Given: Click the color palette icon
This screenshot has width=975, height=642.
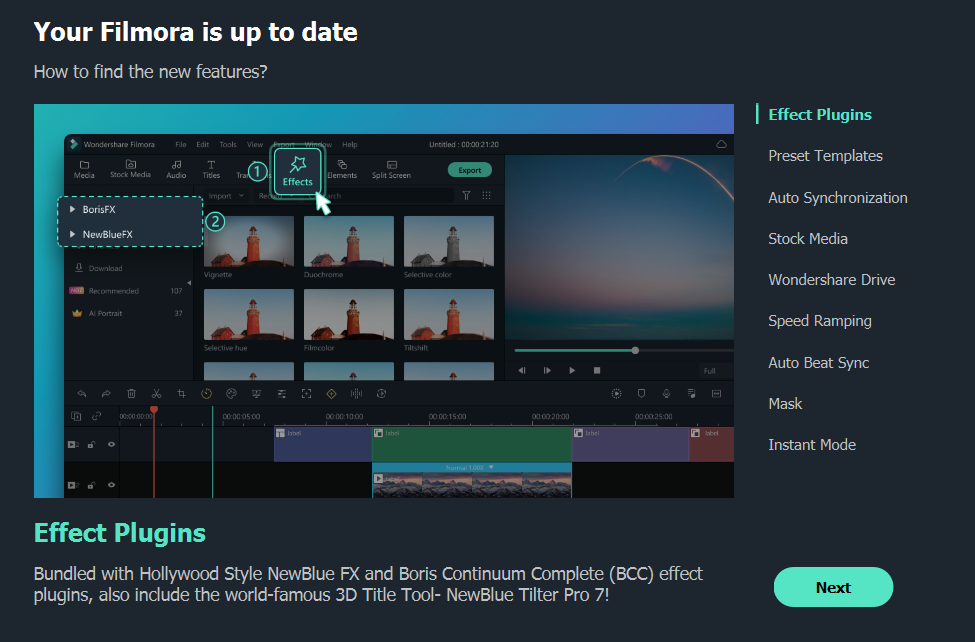Looking at the screenshot, I should [x=231, y=393].
